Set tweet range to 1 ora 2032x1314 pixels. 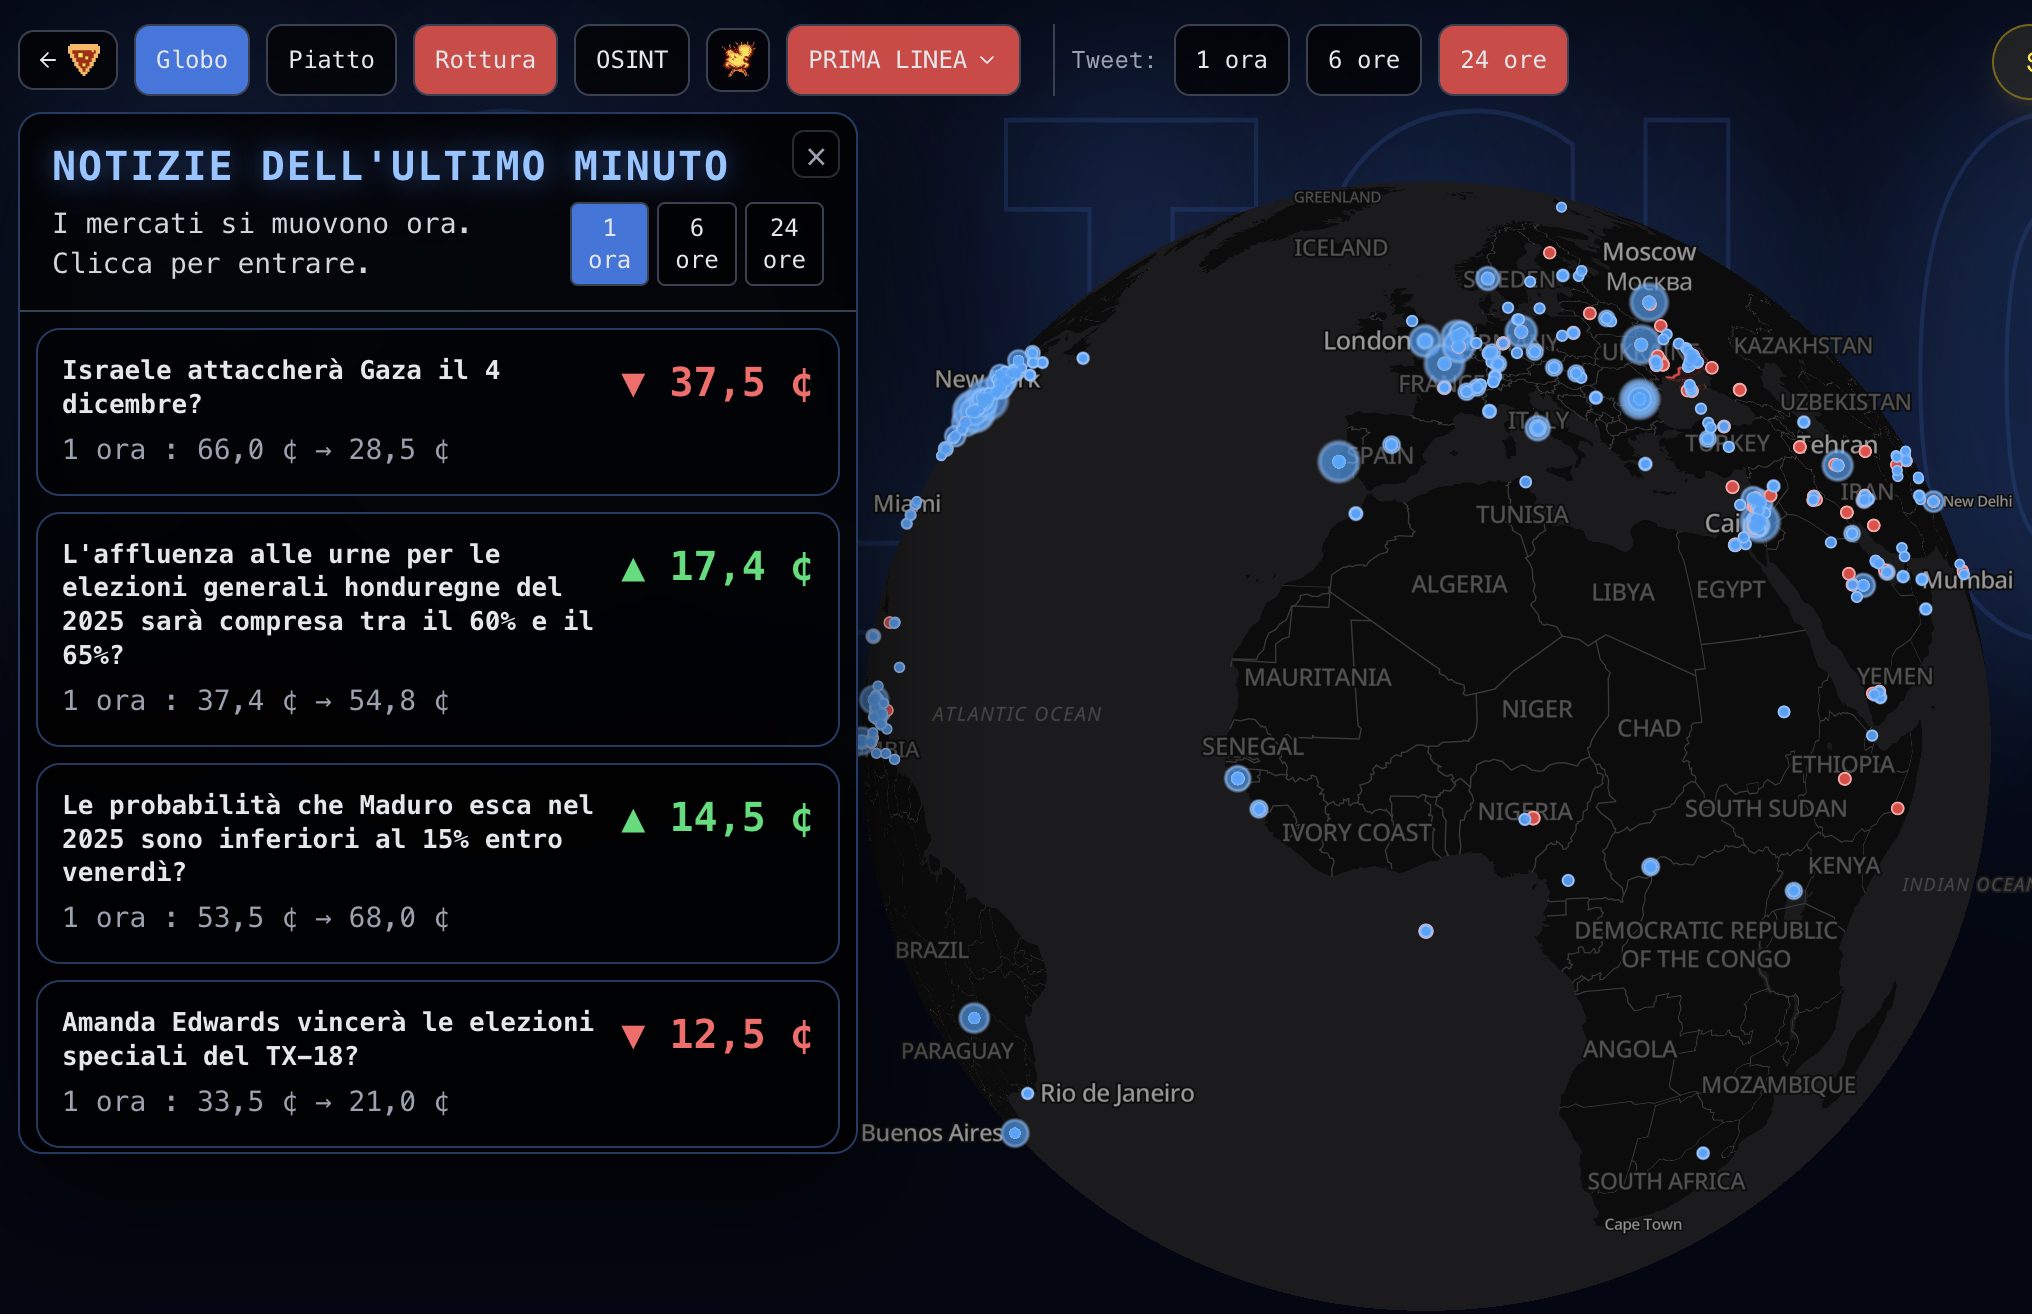point(1231,60)
